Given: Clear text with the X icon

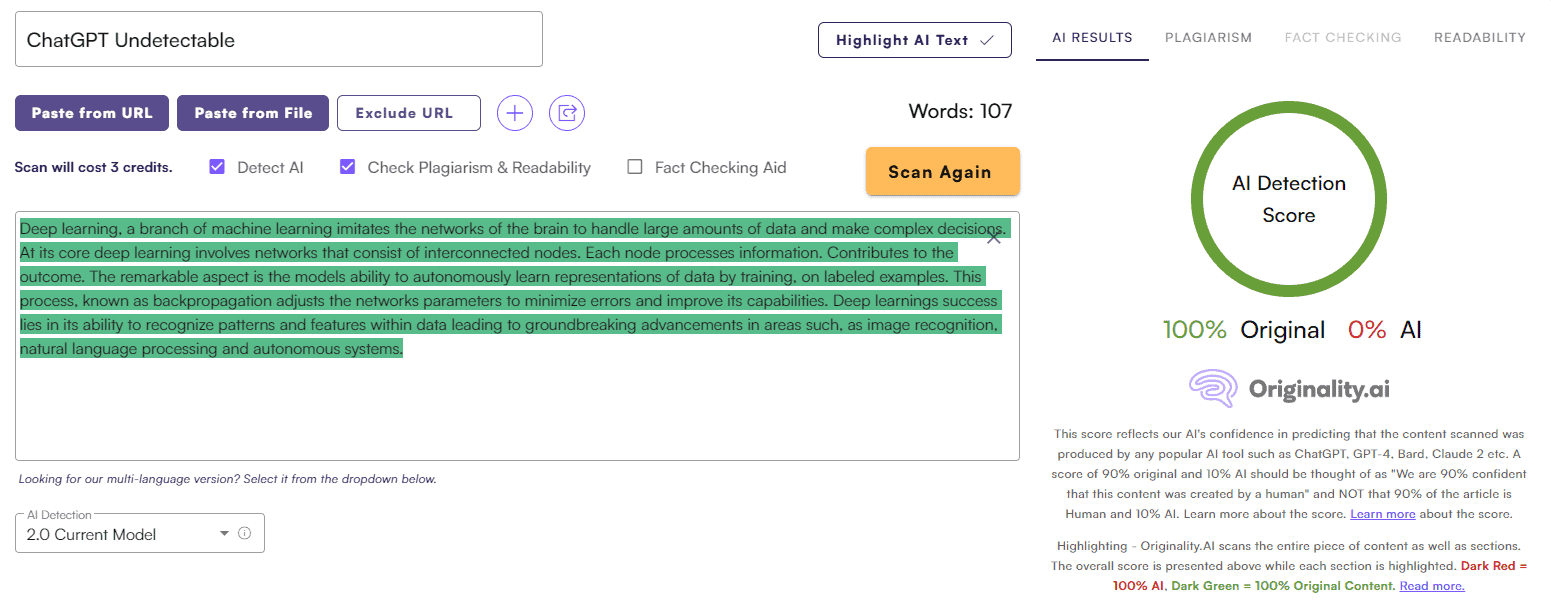Looking at the screenshot, I should tap(994, 238).
